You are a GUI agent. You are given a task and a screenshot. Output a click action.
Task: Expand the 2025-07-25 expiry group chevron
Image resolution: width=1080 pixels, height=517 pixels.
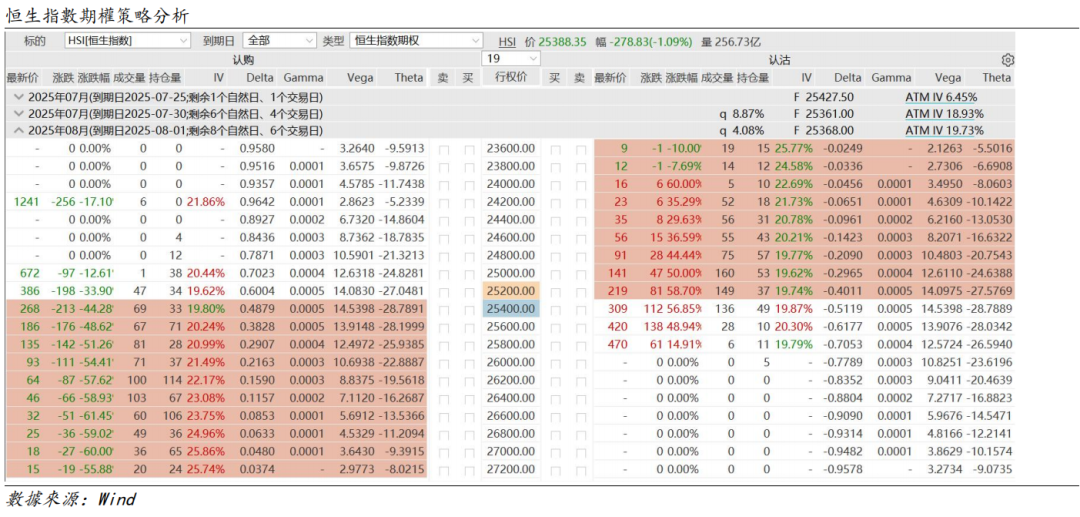tap(19, 98)
